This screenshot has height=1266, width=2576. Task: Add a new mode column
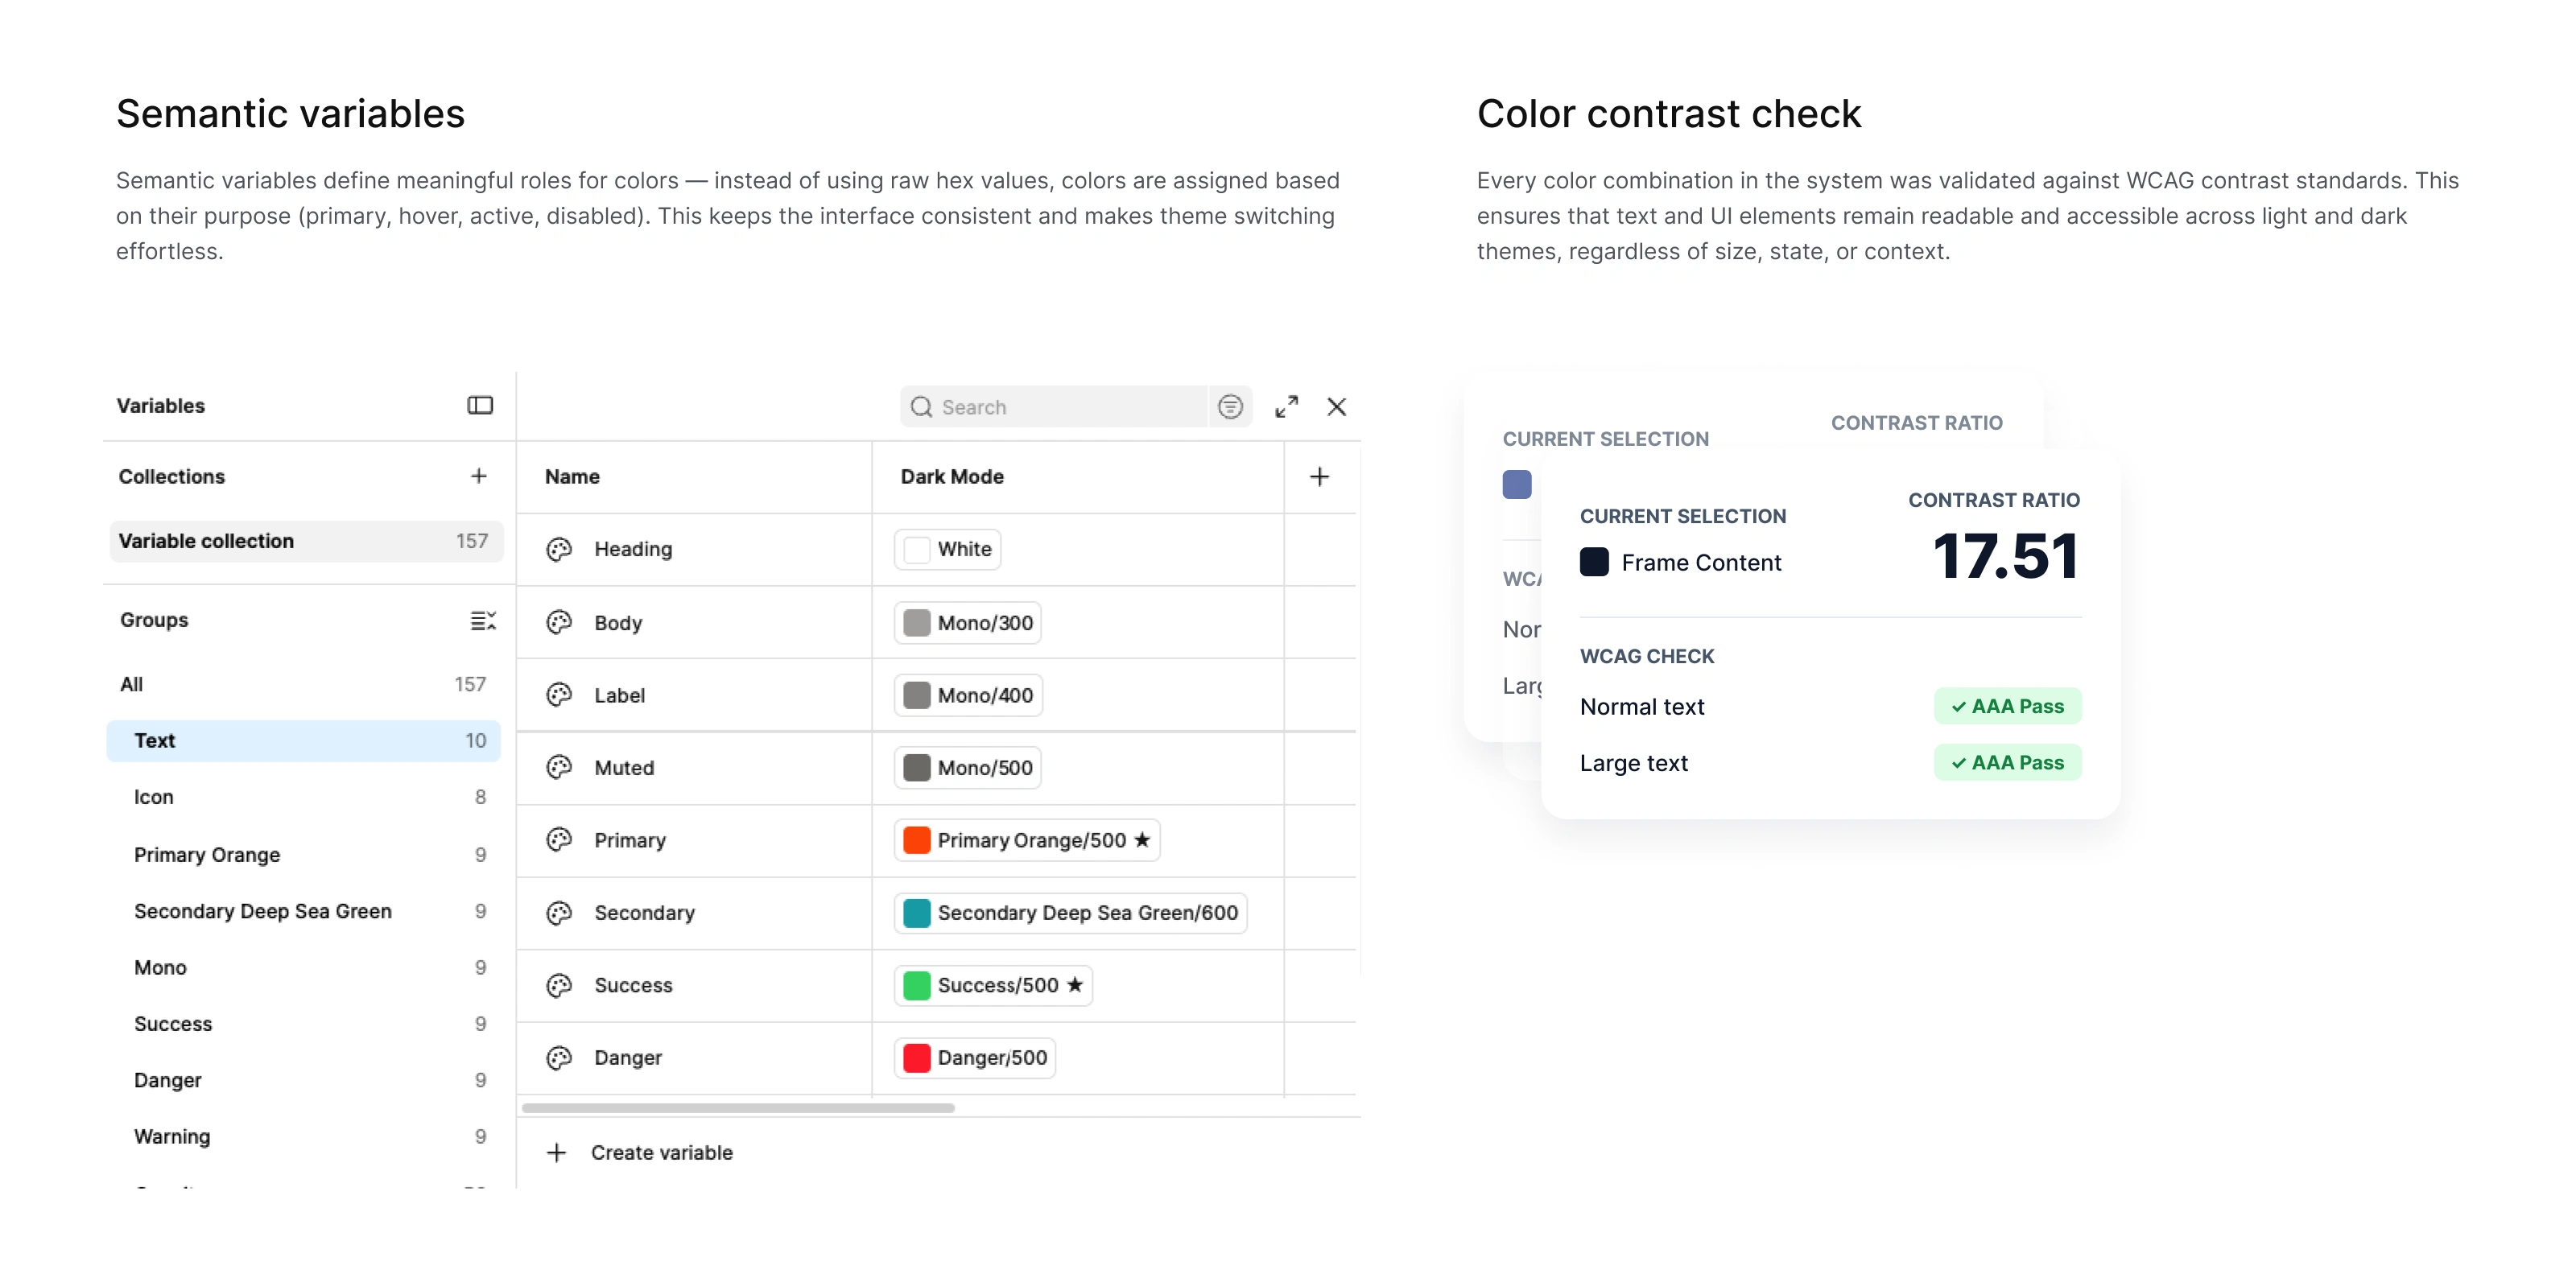[1320, 477]
